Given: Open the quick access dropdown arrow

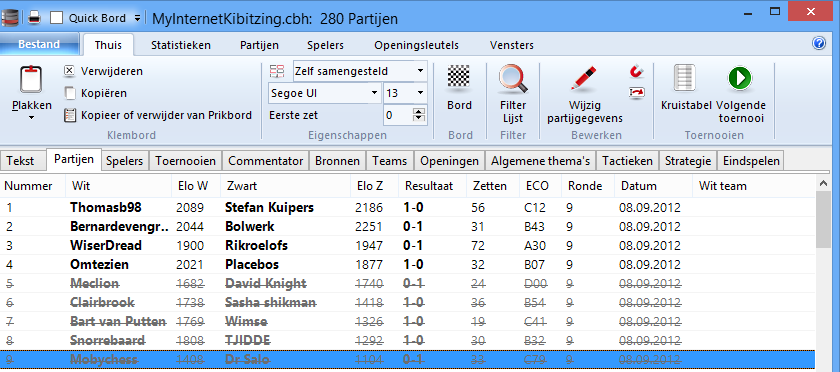Looking at the screenshot, I should [137, 18].
